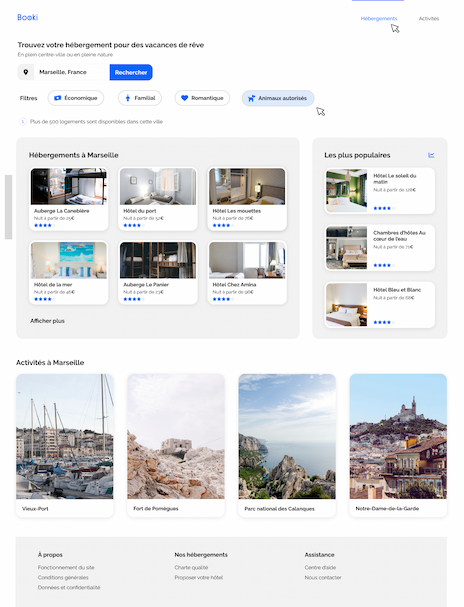This screenshot has width=464, height=607.
Task: Toggle the Familial filter
Action: click(x=140, y=98)
